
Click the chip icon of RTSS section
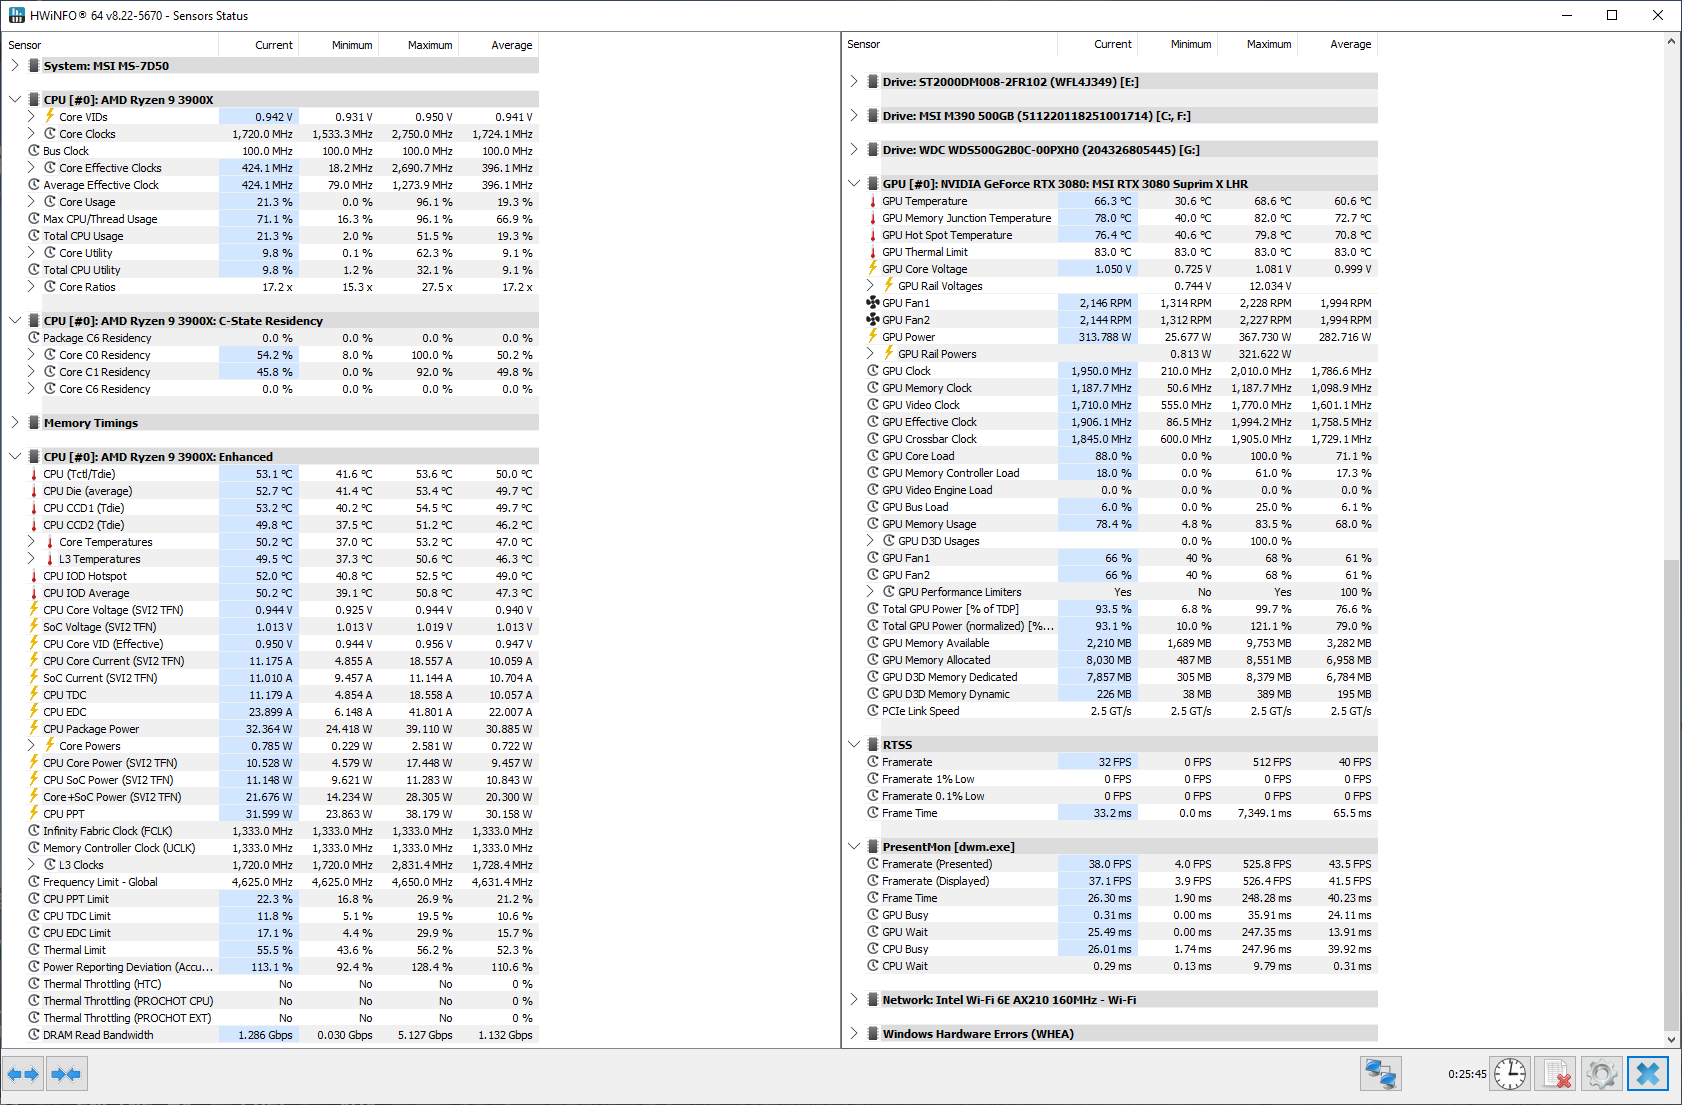(x=873, y=745)
